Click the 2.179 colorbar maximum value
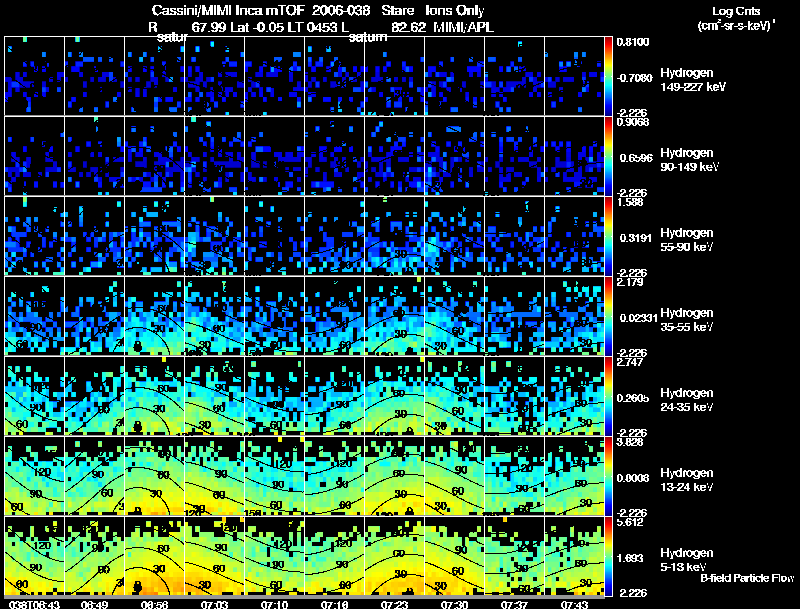The height and width of the screenshot is (609, 800). pos(630,282)
